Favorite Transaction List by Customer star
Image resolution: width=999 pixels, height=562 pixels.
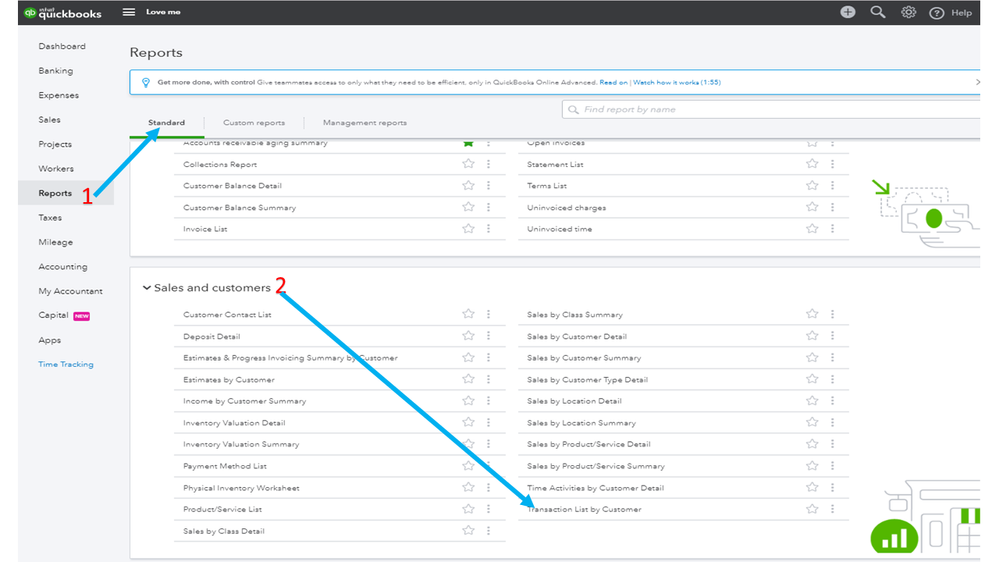[x=812, y=509]
